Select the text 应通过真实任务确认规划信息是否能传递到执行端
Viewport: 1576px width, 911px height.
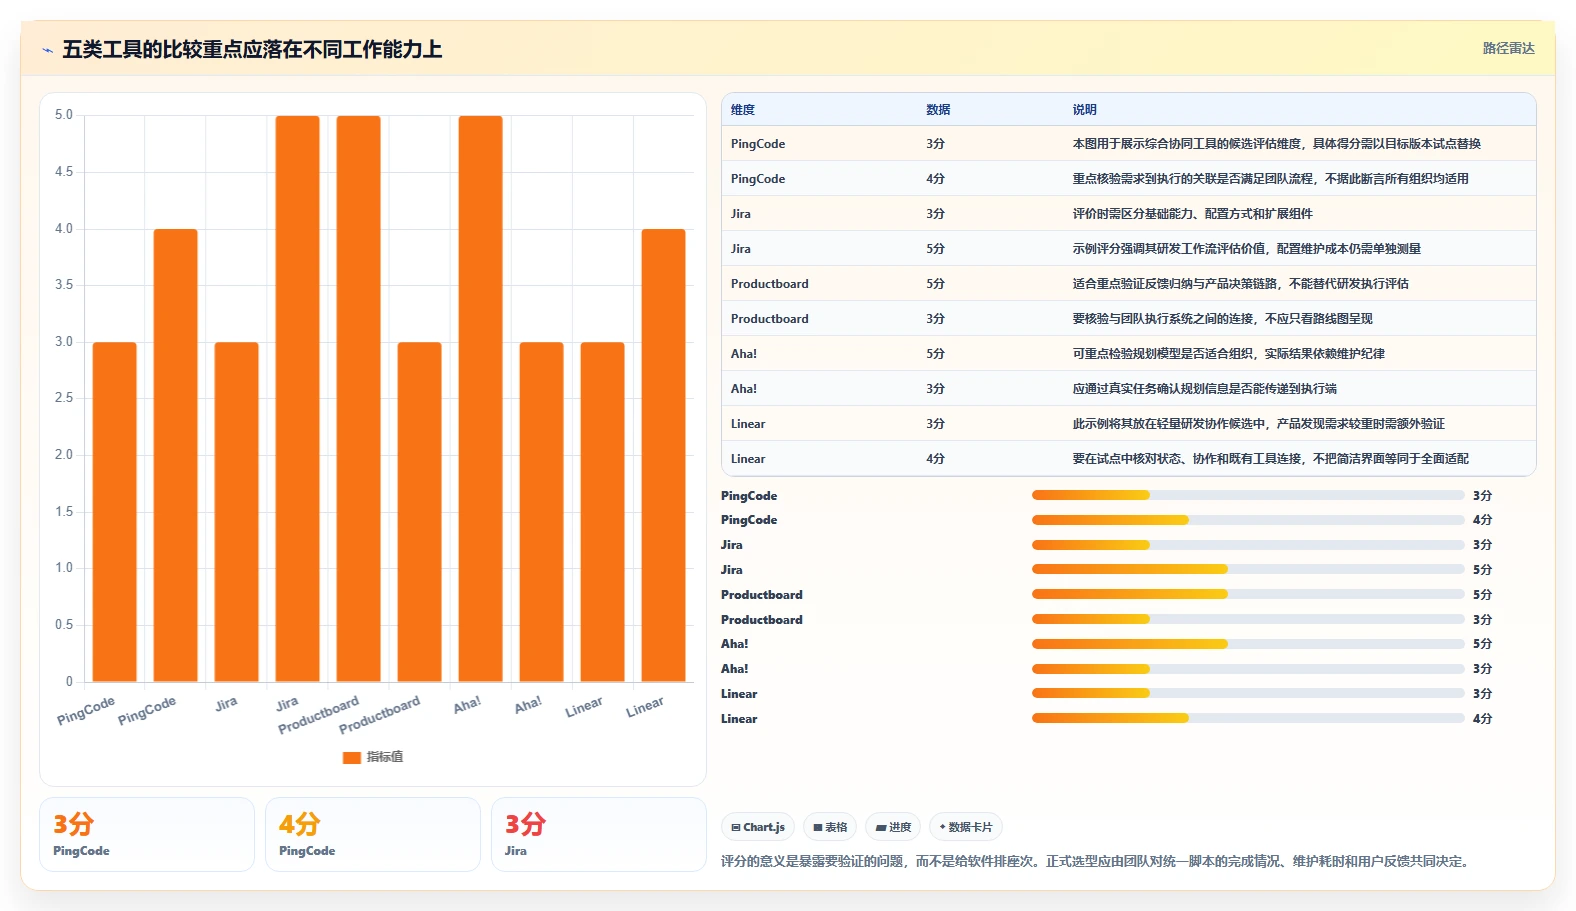click(1205, 389)
